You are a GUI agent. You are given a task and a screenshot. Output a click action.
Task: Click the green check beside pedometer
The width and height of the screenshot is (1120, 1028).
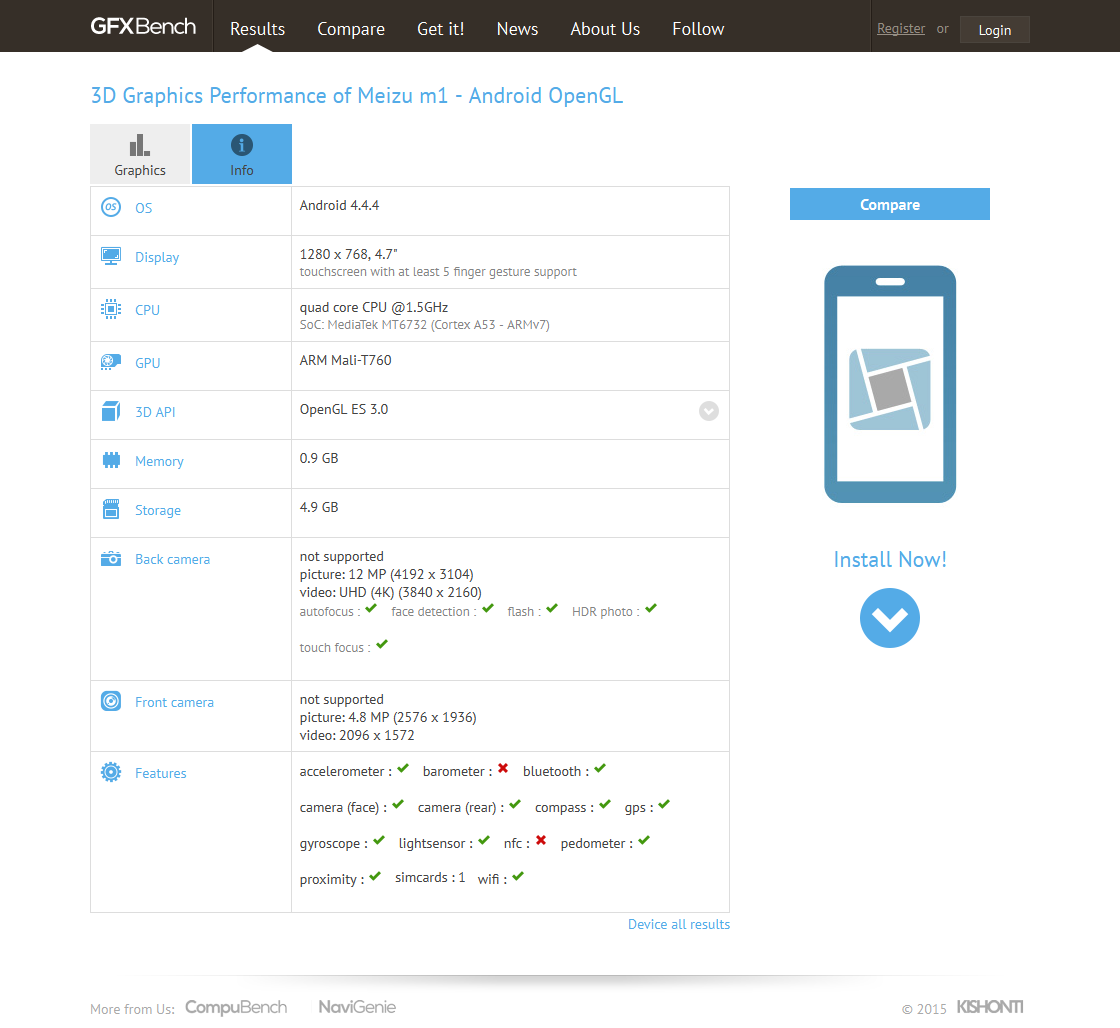[644, 840]
